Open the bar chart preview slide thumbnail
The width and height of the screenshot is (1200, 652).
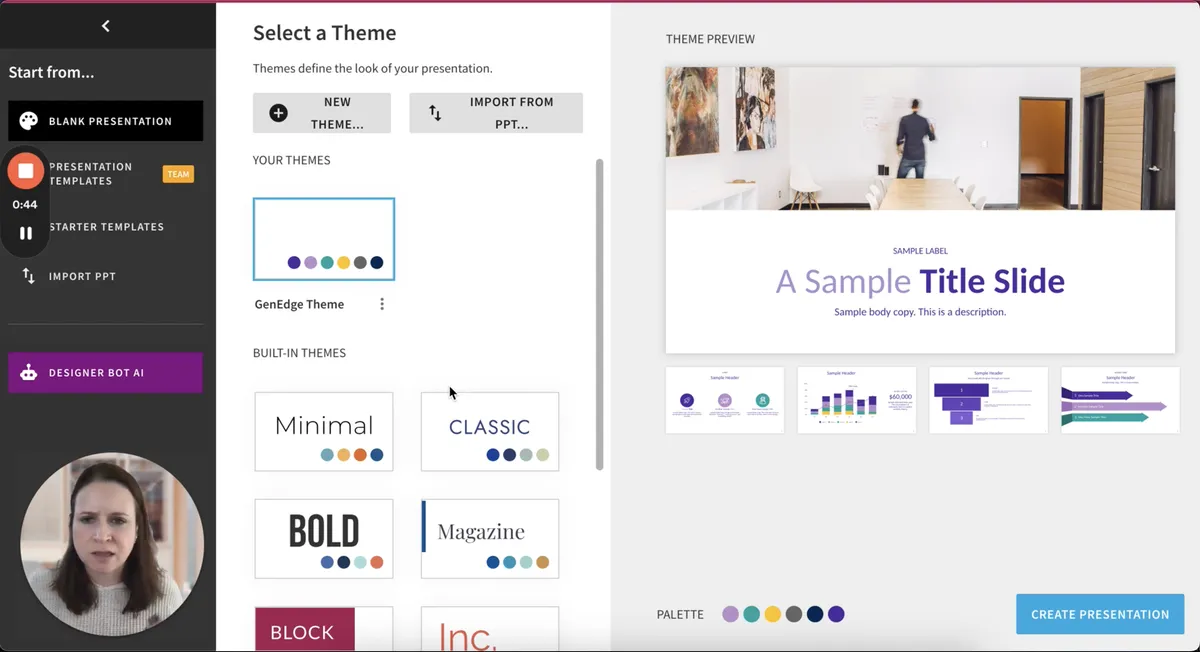pos(857,400)
